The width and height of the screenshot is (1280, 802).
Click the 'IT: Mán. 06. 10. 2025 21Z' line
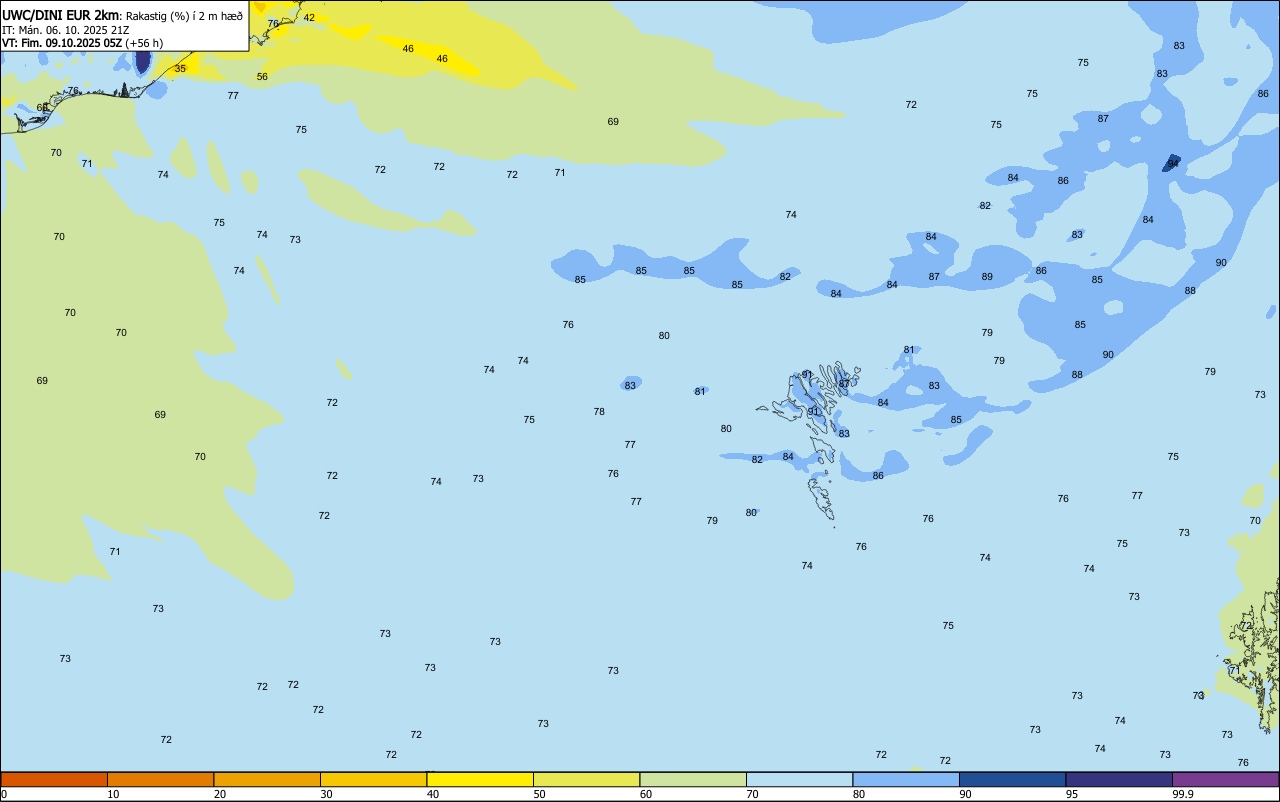coord(65,29)
